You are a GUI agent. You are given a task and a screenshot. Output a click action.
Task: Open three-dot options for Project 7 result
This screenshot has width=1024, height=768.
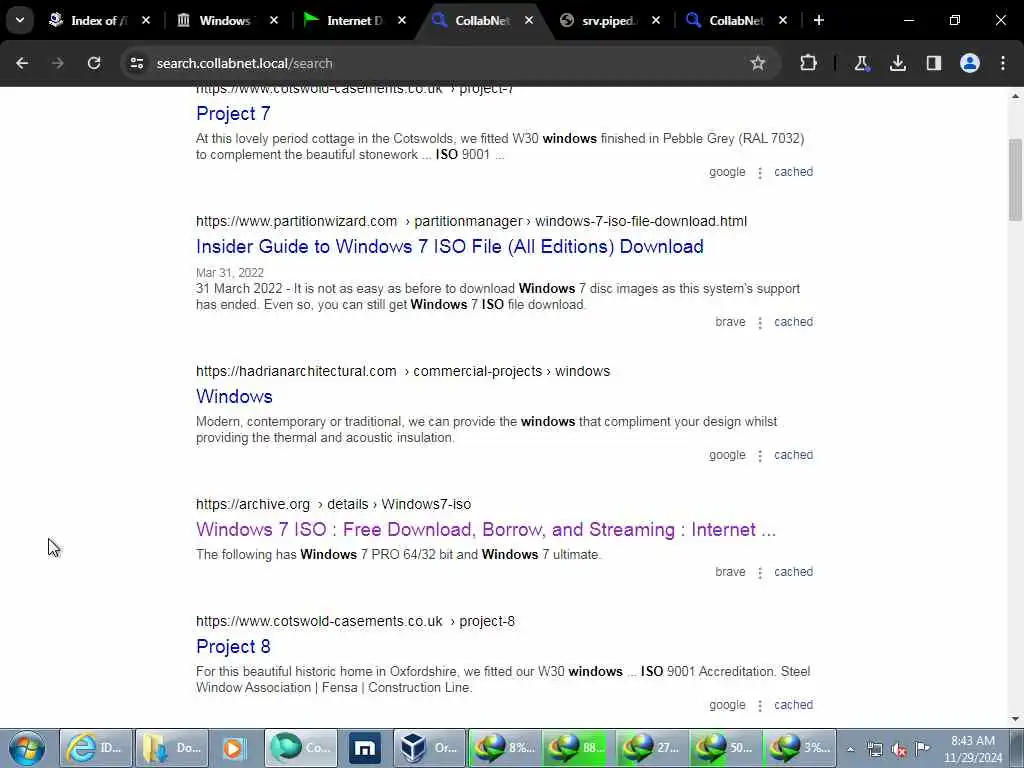pyautogui.click(x=760, y=173)
